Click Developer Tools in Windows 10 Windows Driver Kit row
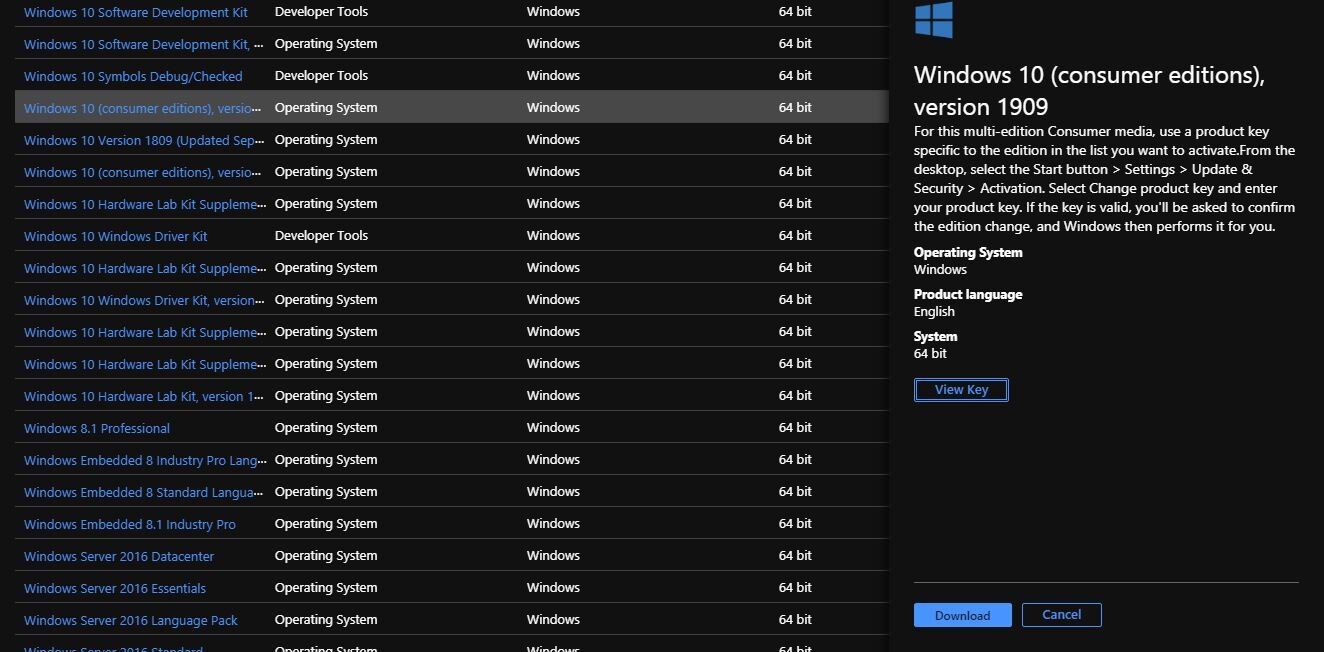The width and height of the screenshot is (1324, 652). click(x=321, y=235)
